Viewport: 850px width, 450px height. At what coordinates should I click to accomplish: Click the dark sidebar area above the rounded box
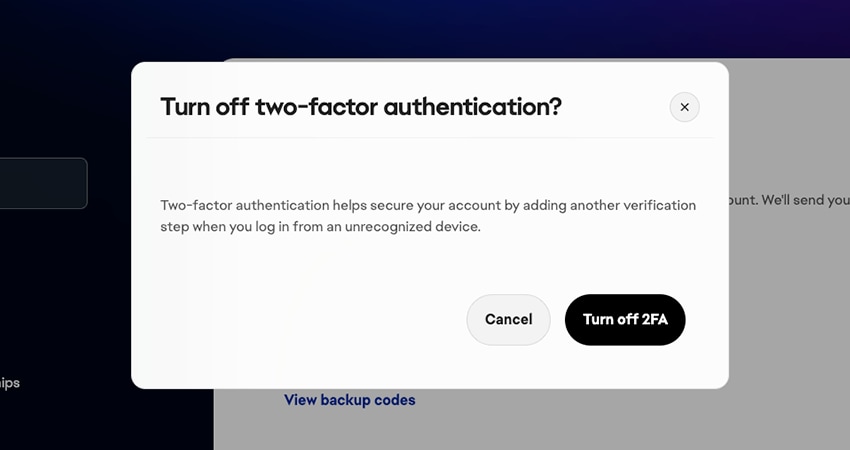click(60, 90)
